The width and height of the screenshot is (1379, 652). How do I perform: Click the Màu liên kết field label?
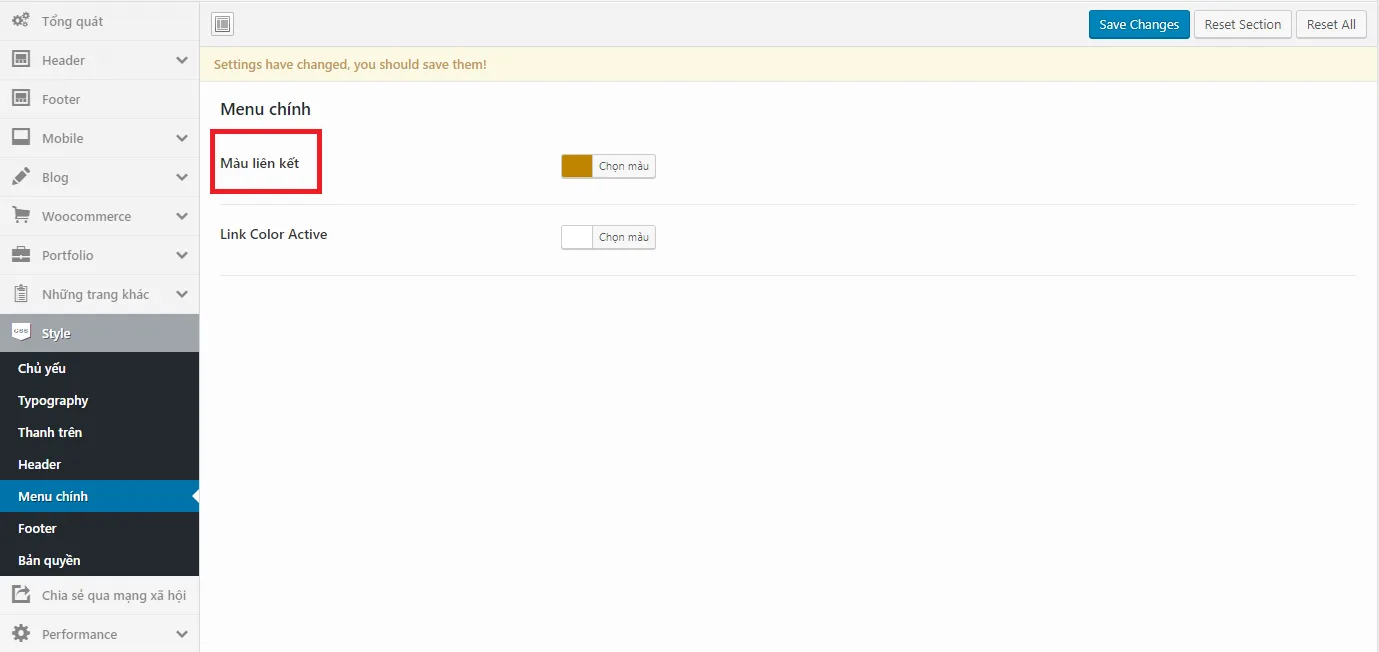[x=259, y=163]
